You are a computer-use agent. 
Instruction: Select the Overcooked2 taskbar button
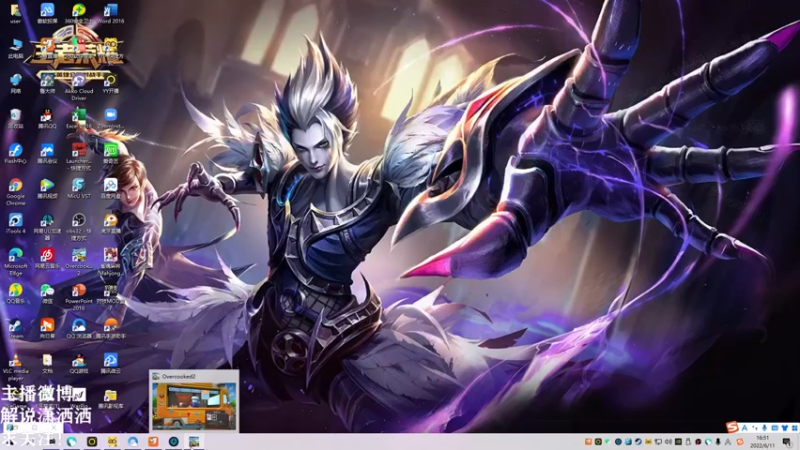[x=194, y=442]
